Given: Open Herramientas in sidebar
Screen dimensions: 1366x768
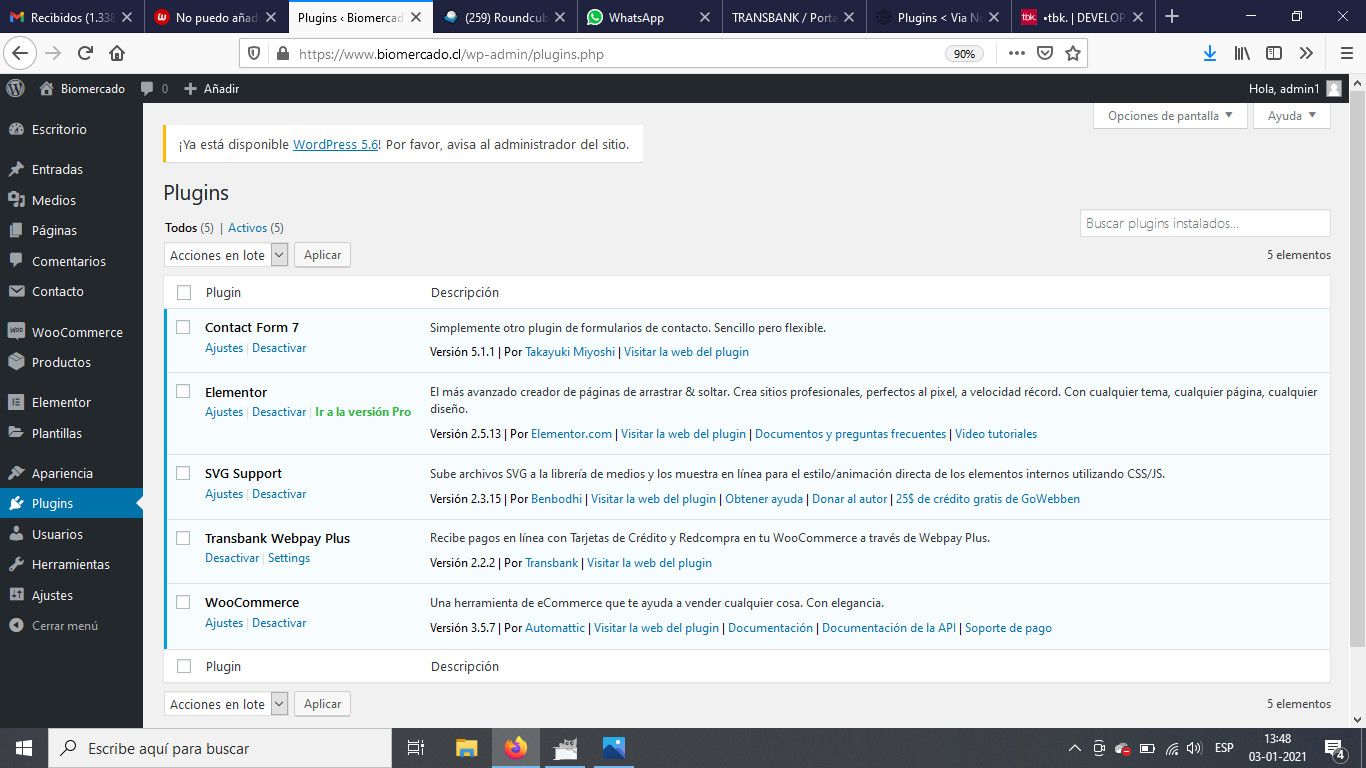Looking at the screenshot, I should [x=72, y=564].
